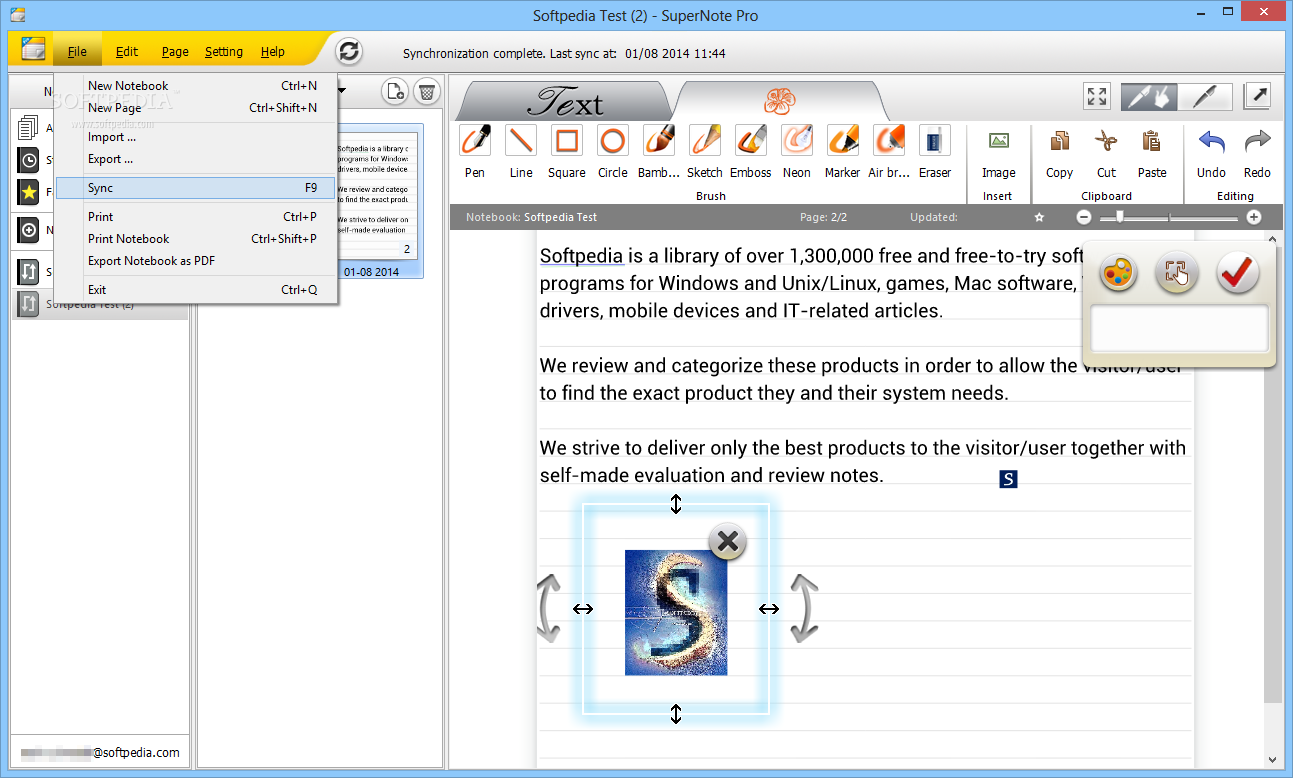The image size is (1293, 778).
Task: Adjust the zoom slider handle
Action: tap(1120, 217)
